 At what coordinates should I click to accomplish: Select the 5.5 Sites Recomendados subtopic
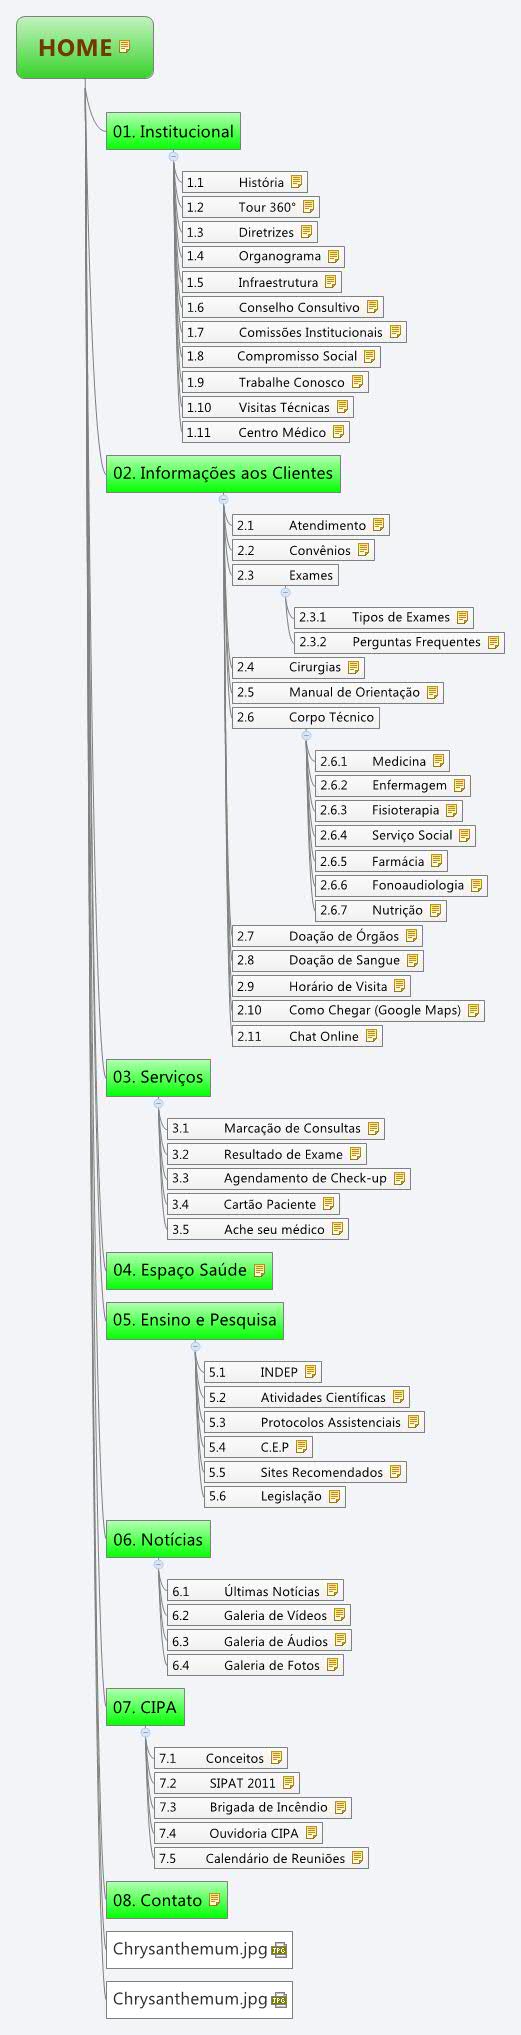pyautogui.click(x=306, y=1472)
